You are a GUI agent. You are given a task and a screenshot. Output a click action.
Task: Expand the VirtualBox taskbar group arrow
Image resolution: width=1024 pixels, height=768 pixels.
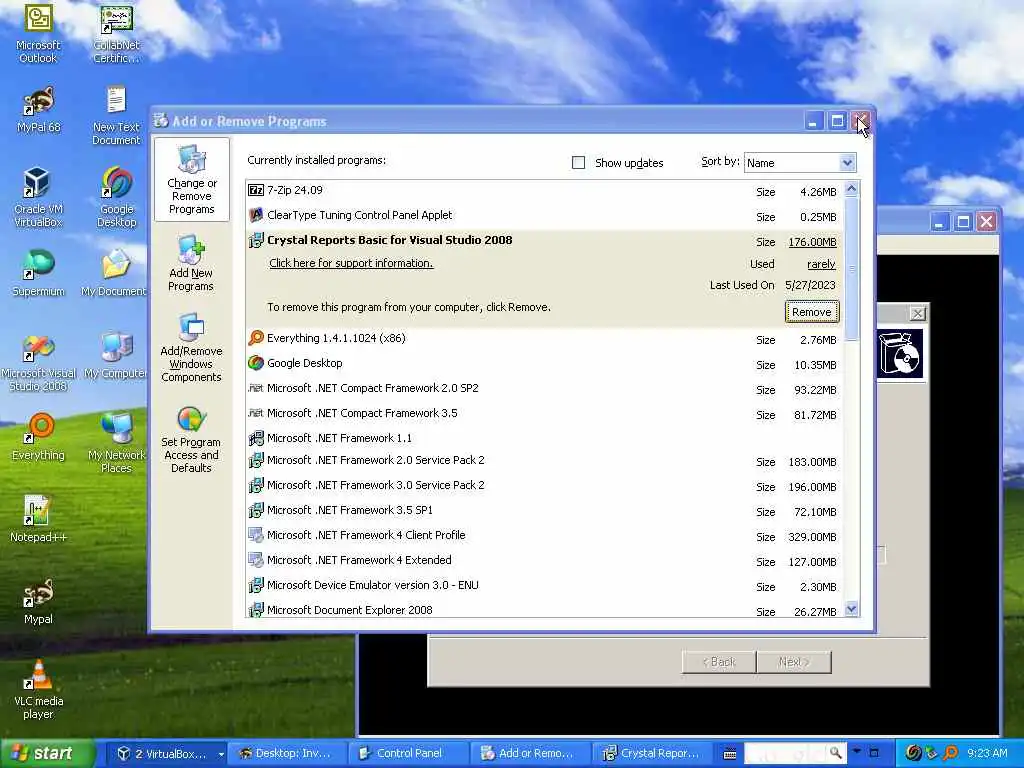pyautogui.click(x=221, y=754)
